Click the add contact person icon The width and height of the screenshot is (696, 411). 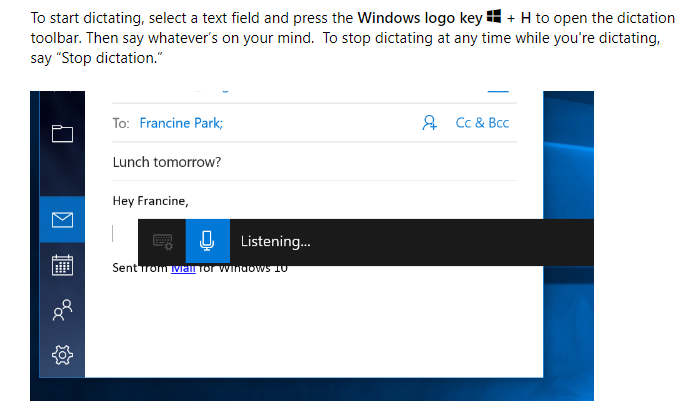tap(430, 123)
